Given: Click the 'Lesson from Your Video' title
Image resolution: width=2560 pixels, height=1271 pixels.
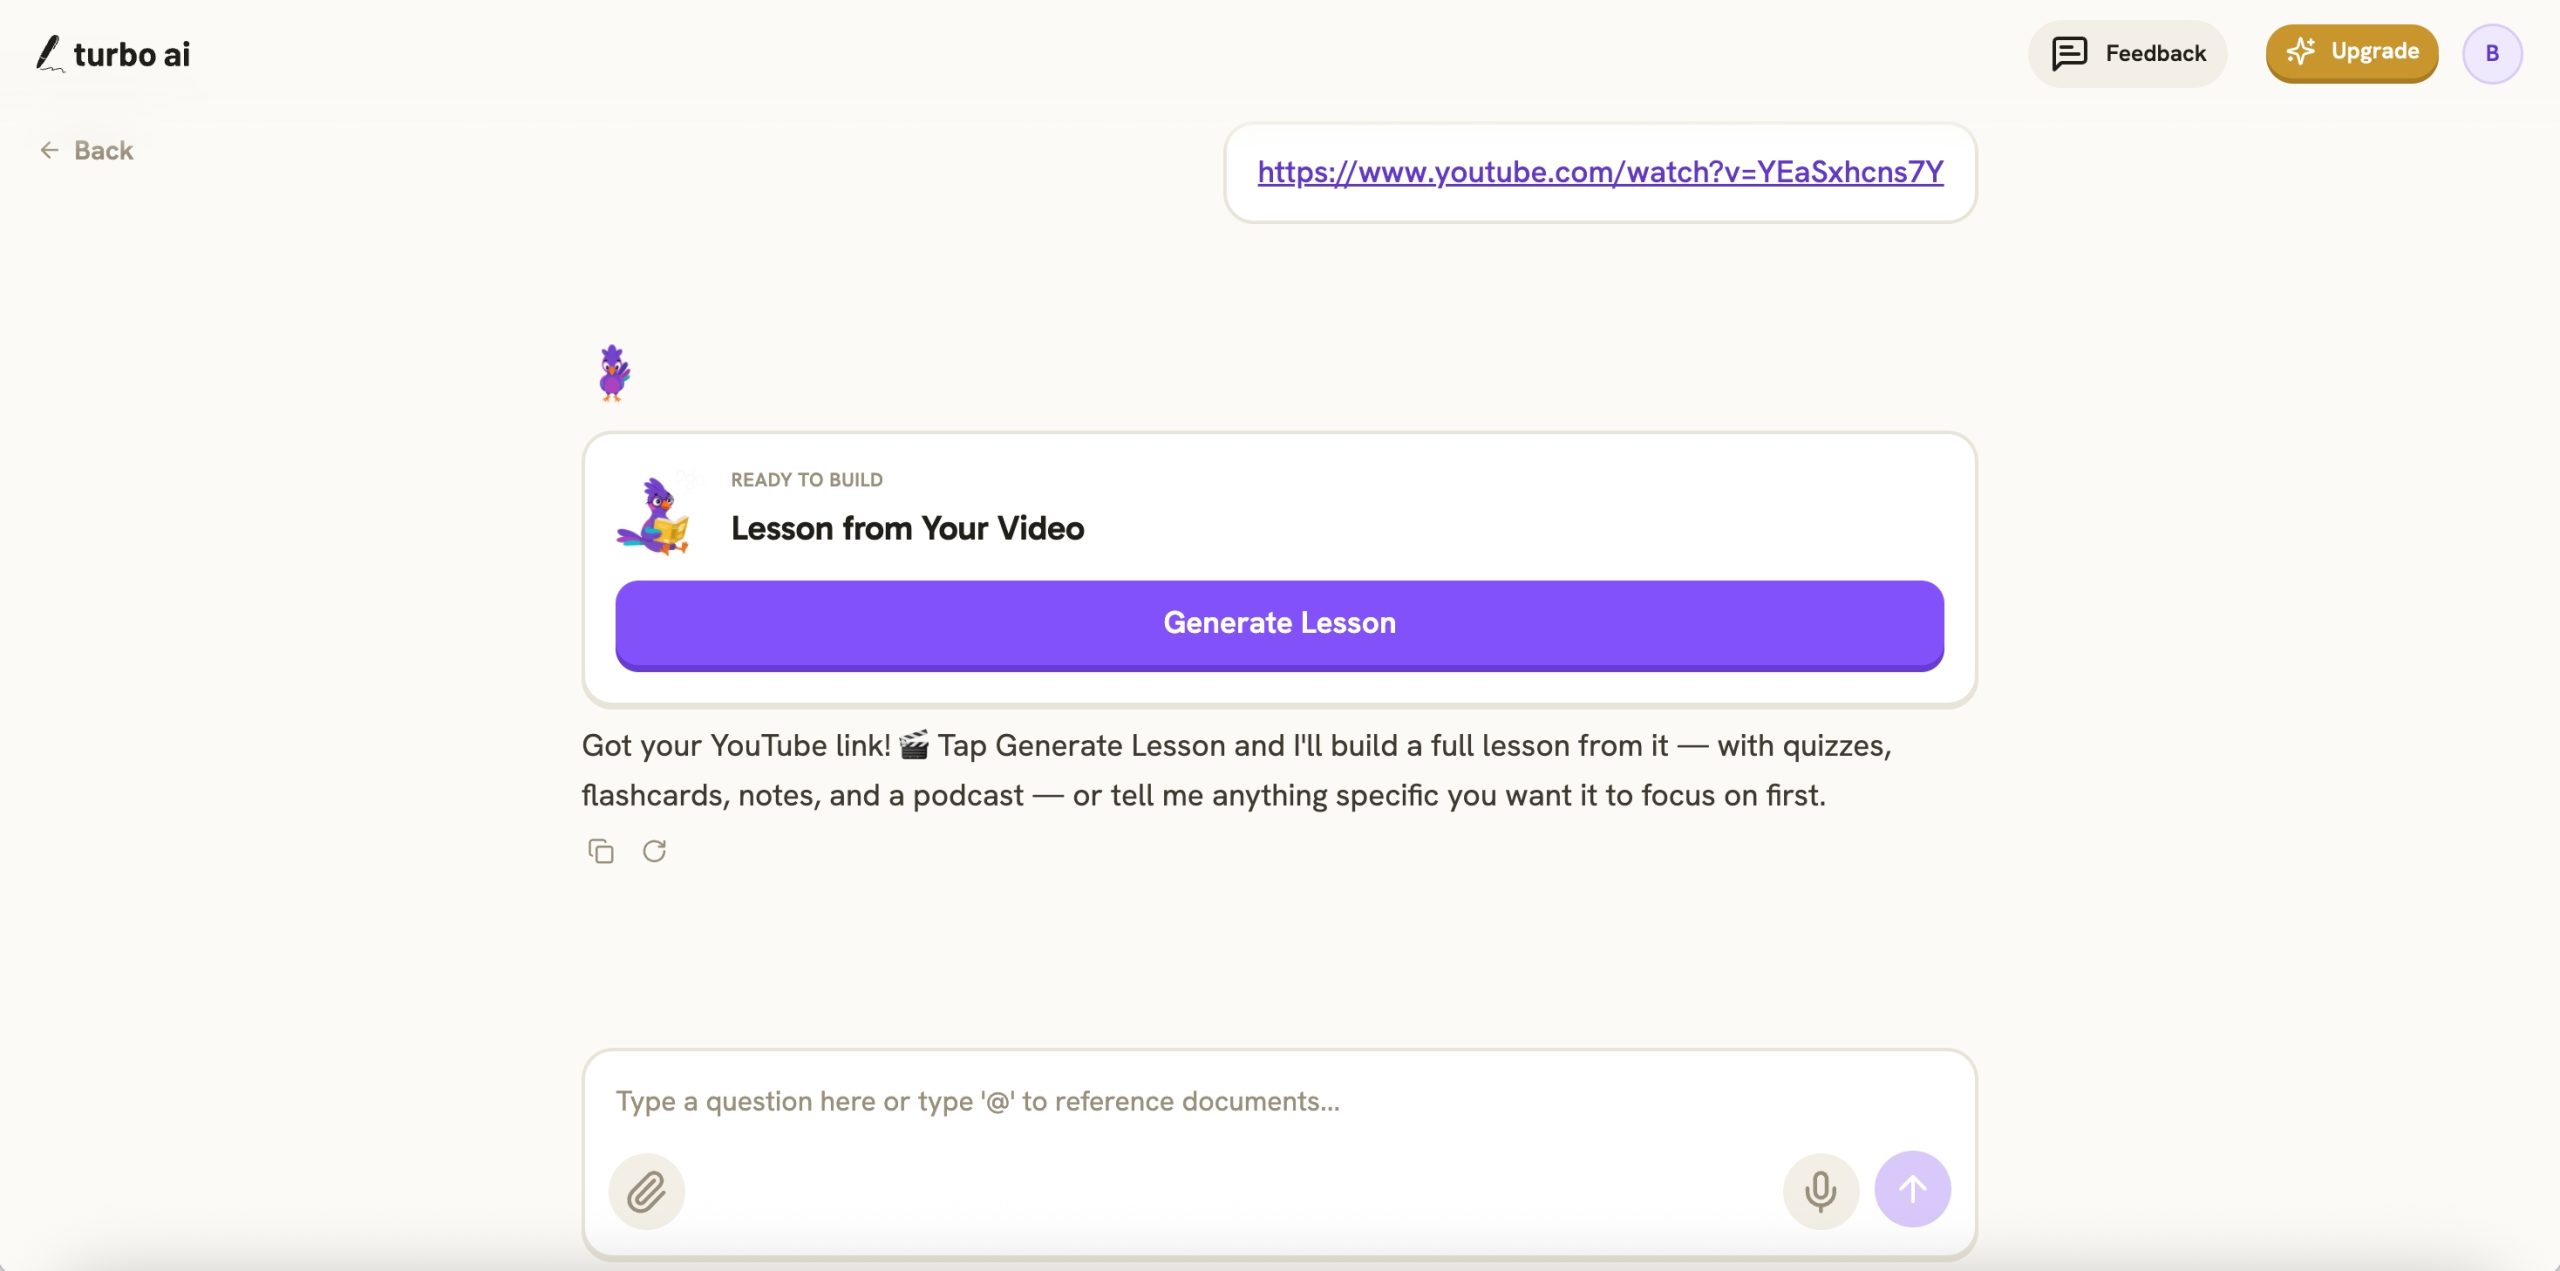Looking at the screenshot, I should (907, 528).
